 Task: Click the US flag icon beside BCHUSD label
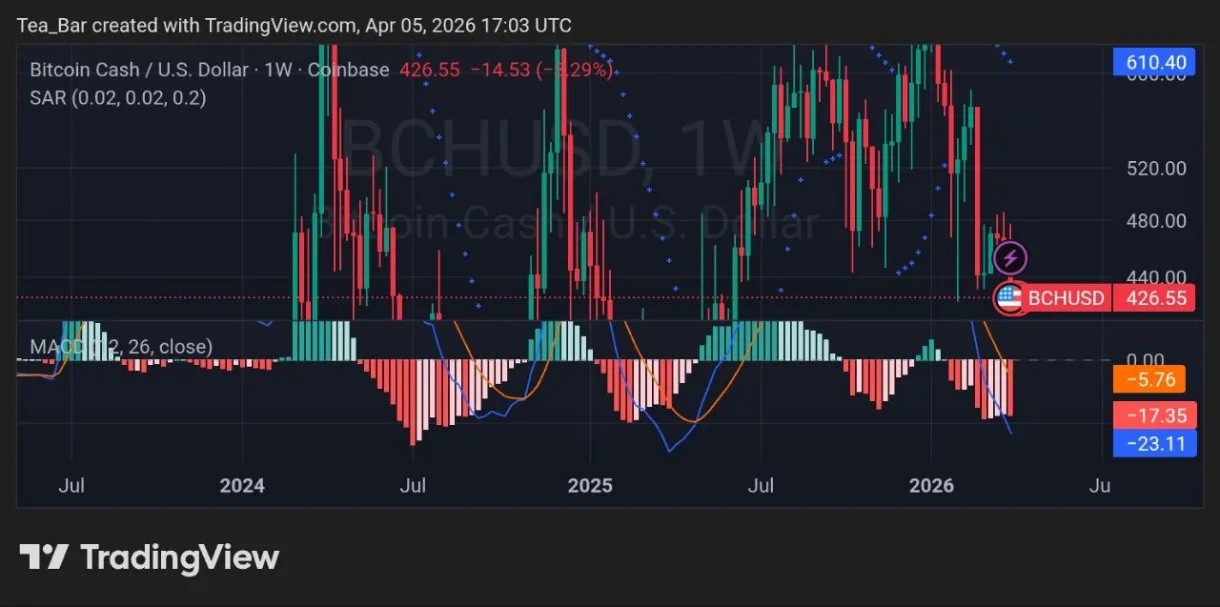click(1010, 298)
